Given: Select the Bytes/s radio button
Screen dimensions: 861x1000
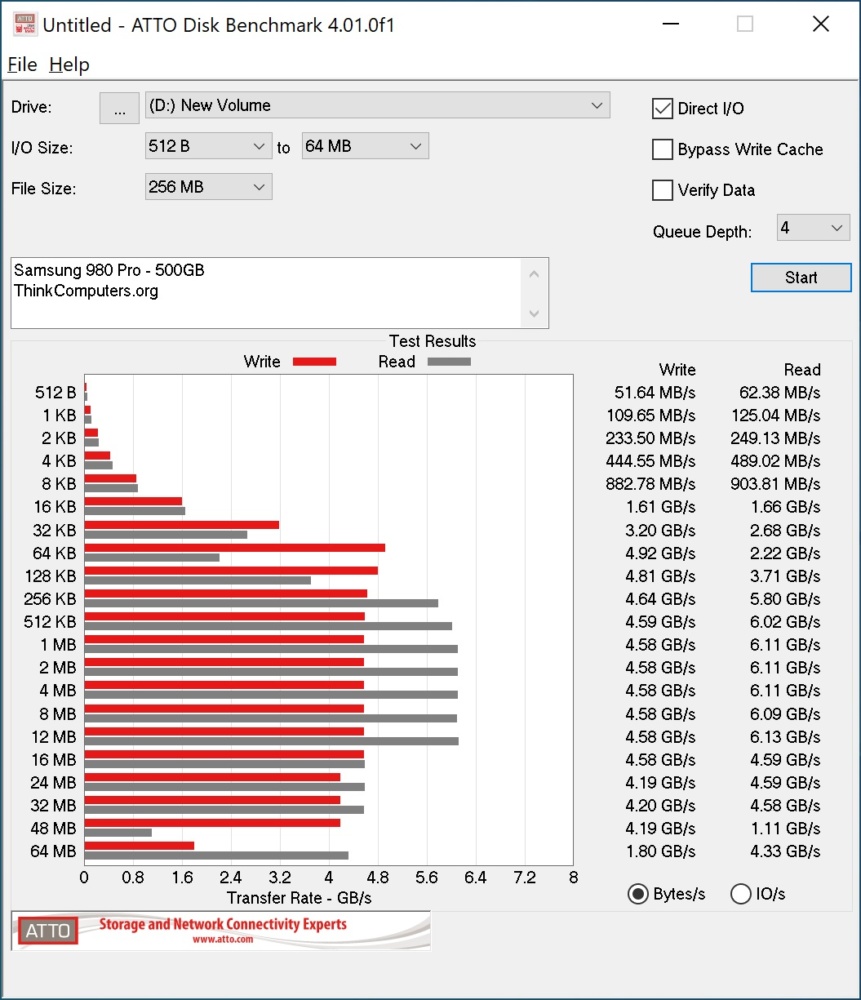Looking at the screenshot, I should 638,894.
